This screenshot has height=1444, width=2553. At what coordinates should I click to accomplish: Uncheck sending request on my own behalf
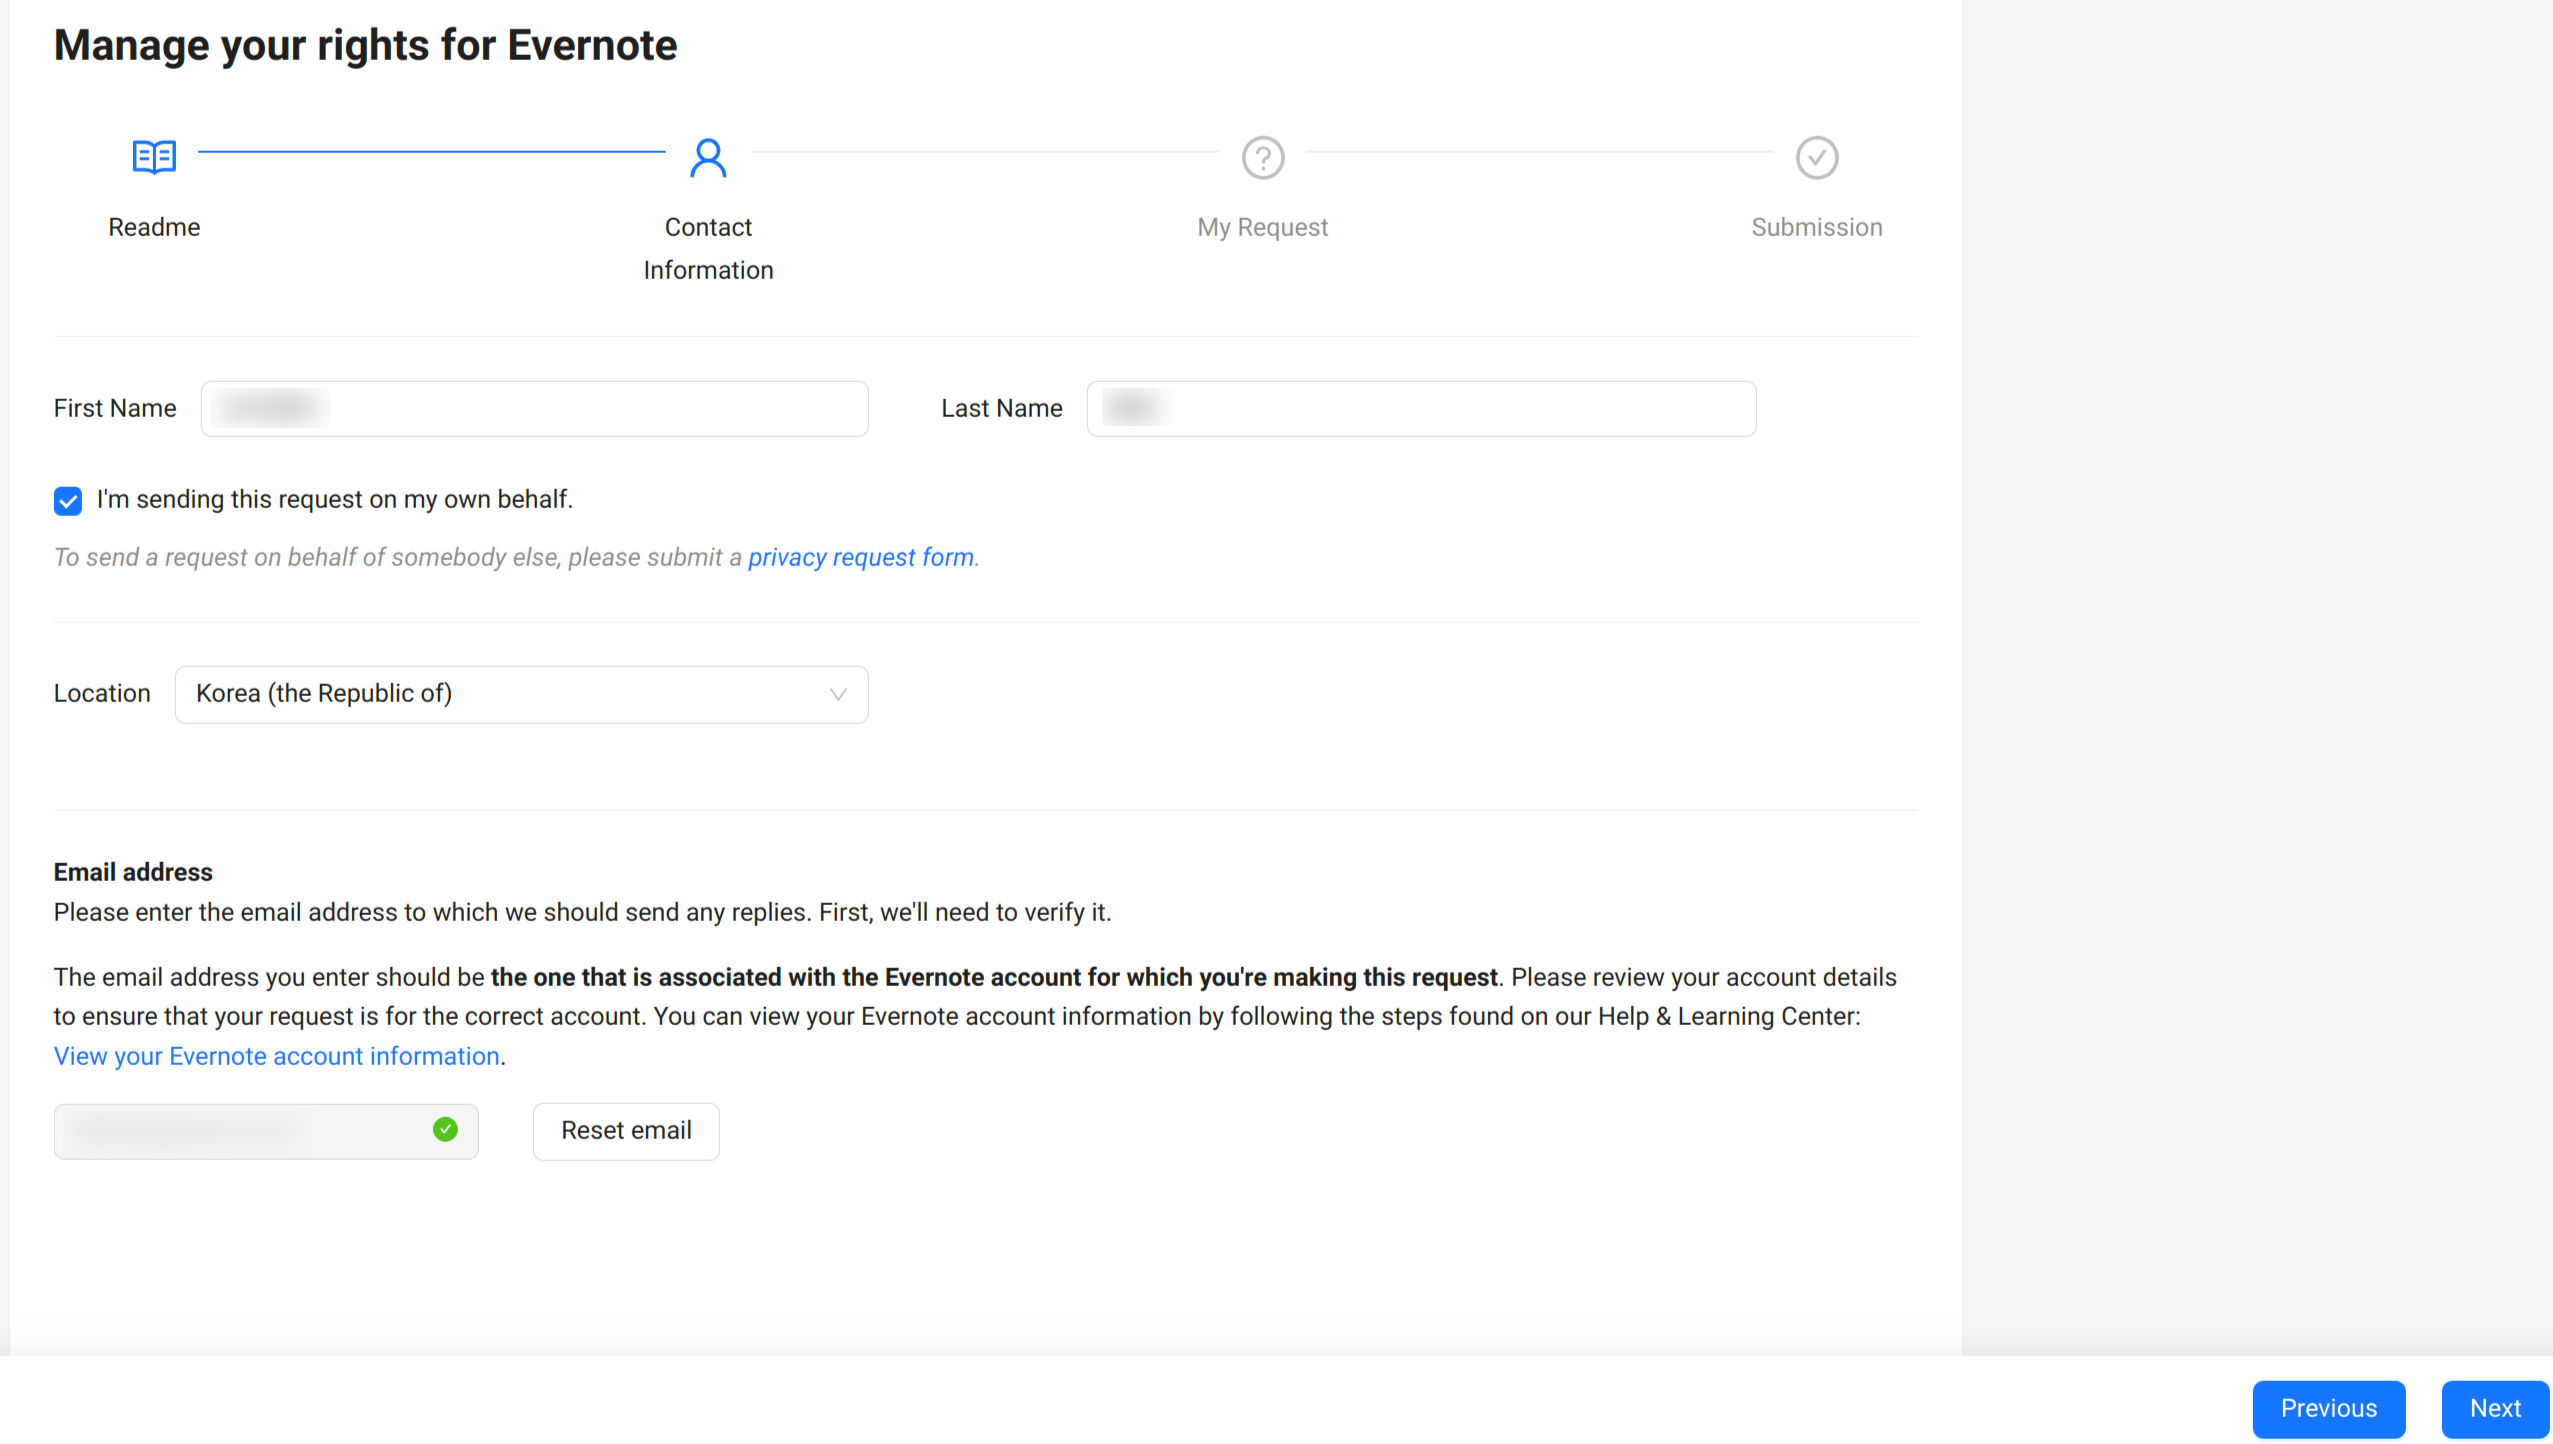68,500
